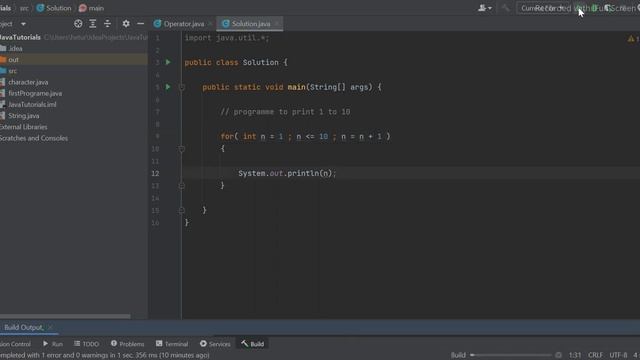Open the Run tool window
640x360 pixels.
[x=53, y=344]
